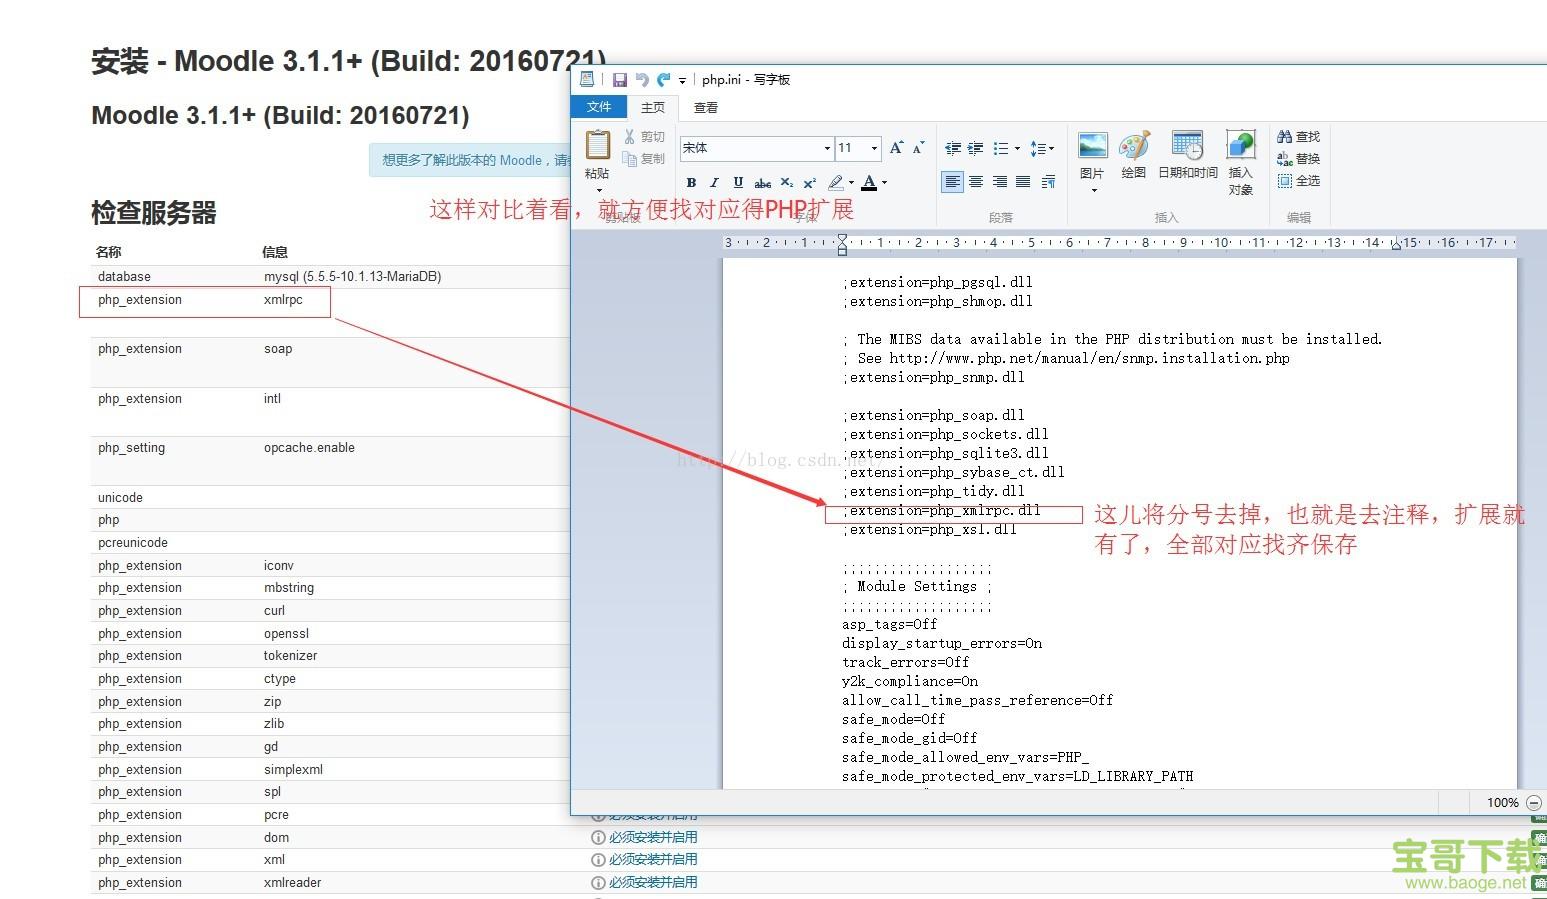Click the indent marker on WordPad ruler
This screenshot has width=1547, height=899.
pos(842,243)
